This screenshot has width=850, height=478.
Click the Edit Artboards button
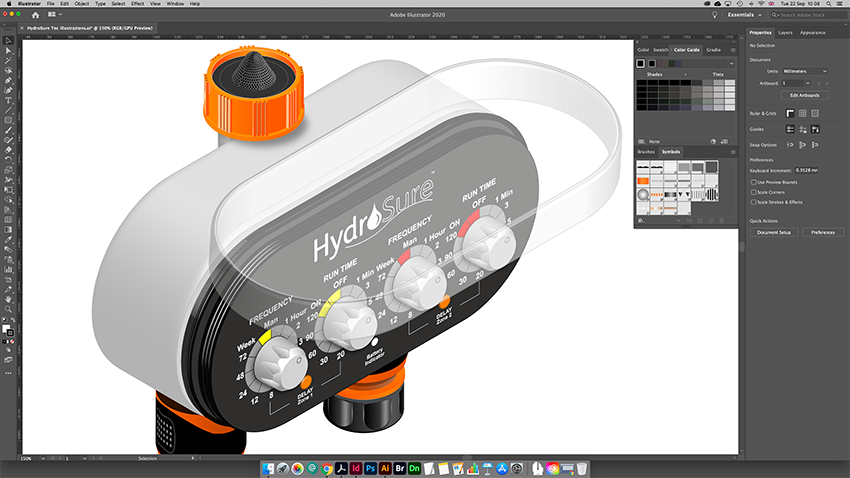(x=804, y=95)
